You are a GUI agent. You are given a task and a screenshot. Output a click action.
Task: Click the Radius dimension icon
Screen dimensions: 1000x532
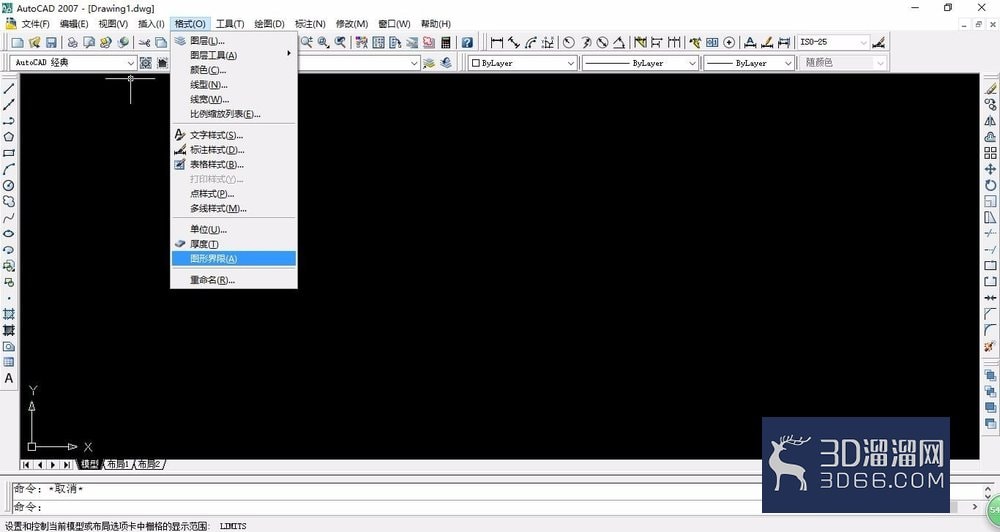click(x=568, y=43)
